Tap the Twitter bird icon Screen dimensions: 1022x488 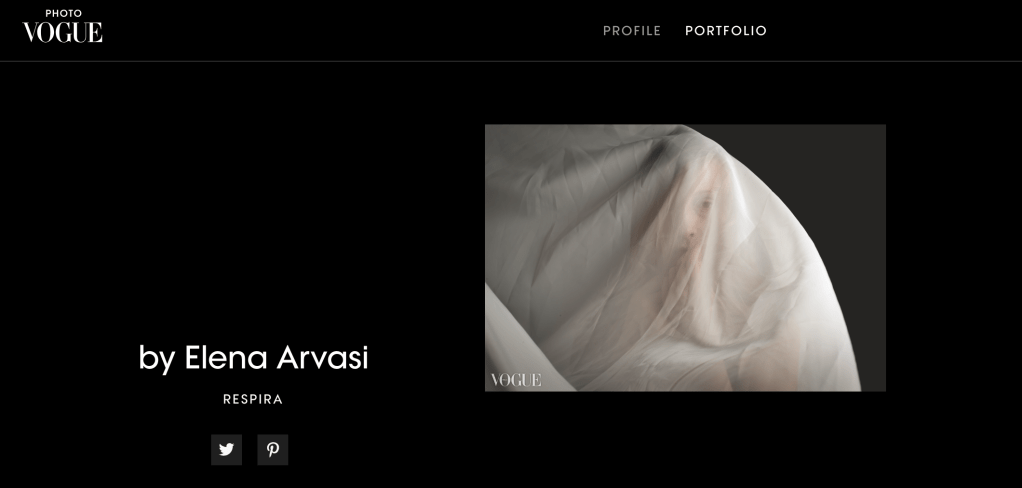pyautogui.click(x=226, y=450)
